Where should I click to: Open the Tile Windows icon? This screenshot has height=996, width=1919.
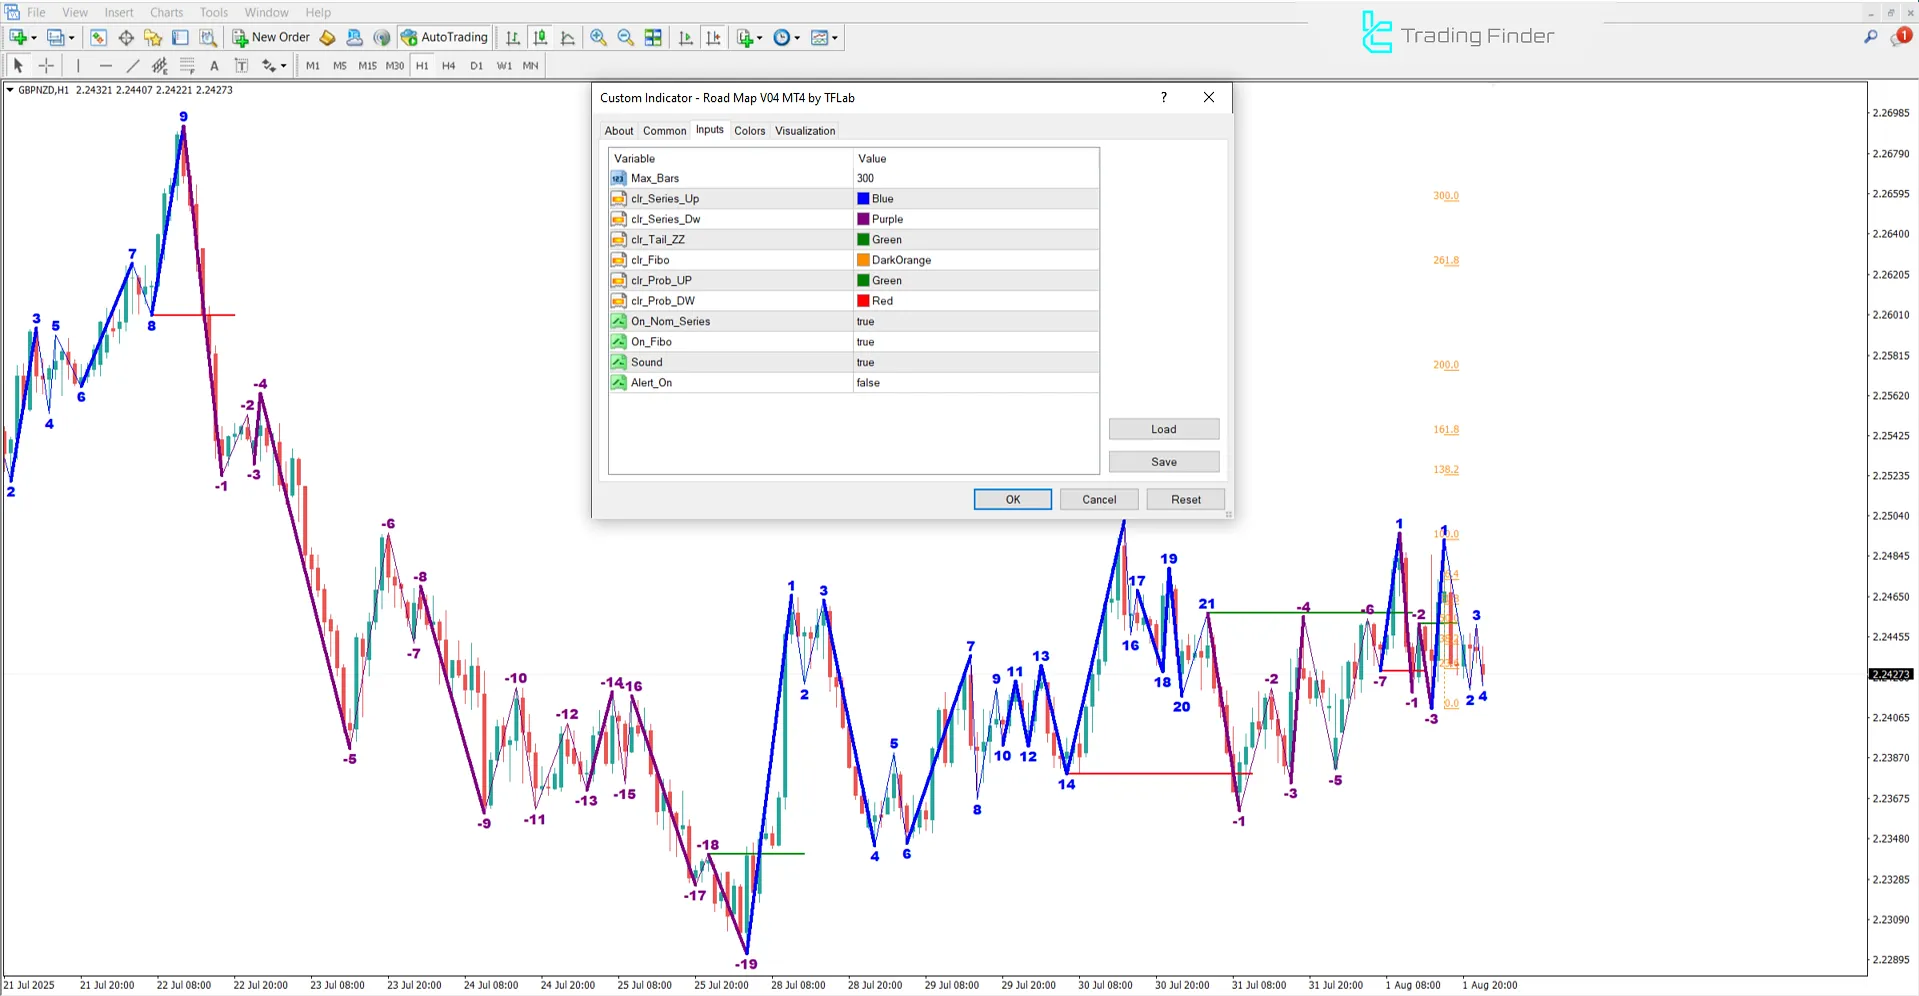[x=653, y=37]
